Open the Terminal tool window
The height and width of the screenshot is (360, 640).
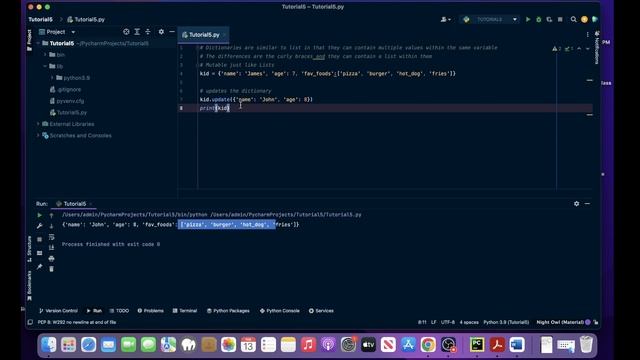[x=185, y=311]
